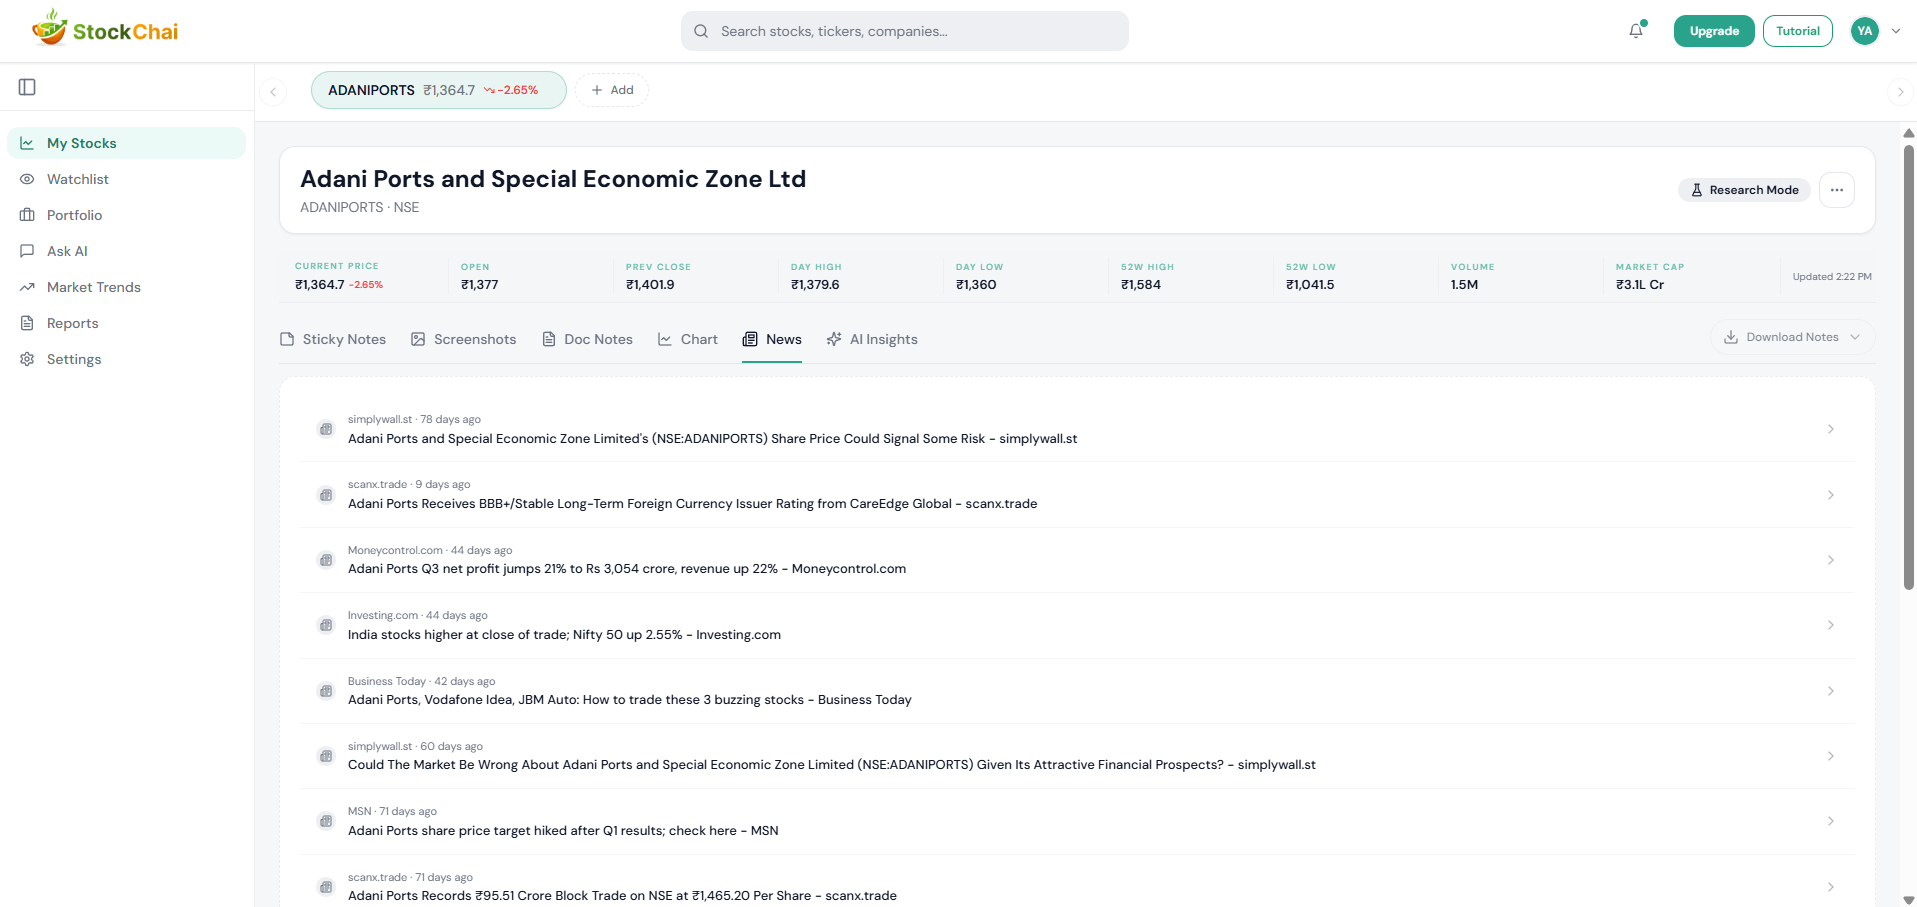Open the Tutorial button
Screen dimensions: 1917x907
point(1797,31)
